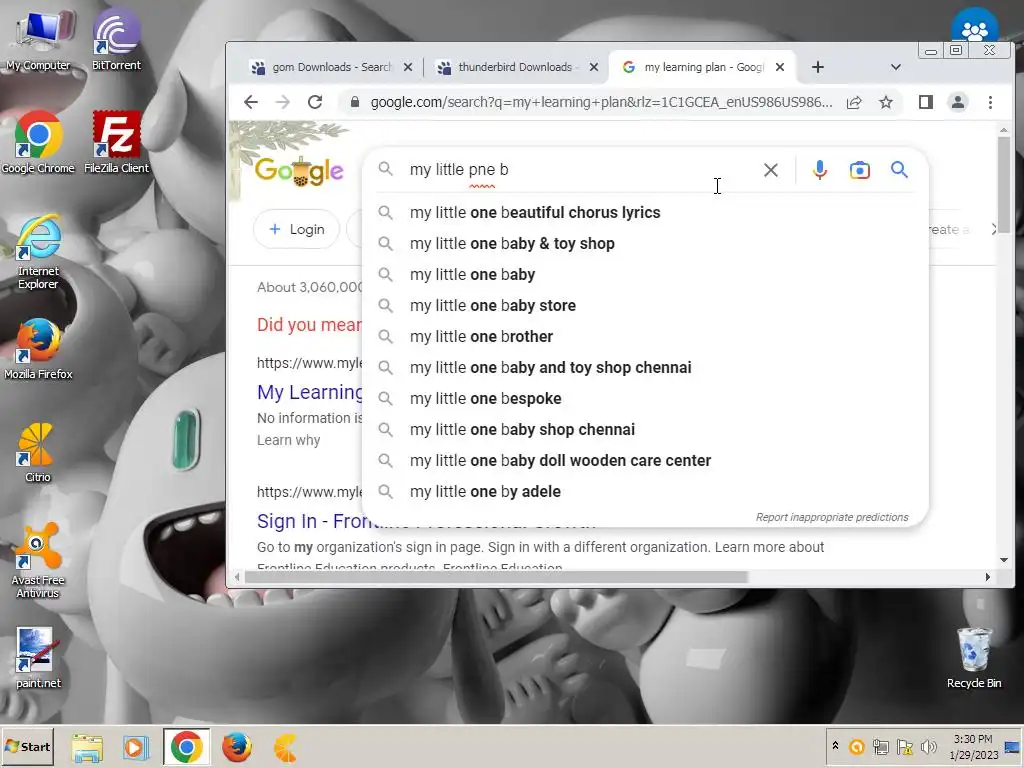This screenshot has height=768, width=1024.
Task: Open My Computer desktop icon
Action: coord(38,40)
